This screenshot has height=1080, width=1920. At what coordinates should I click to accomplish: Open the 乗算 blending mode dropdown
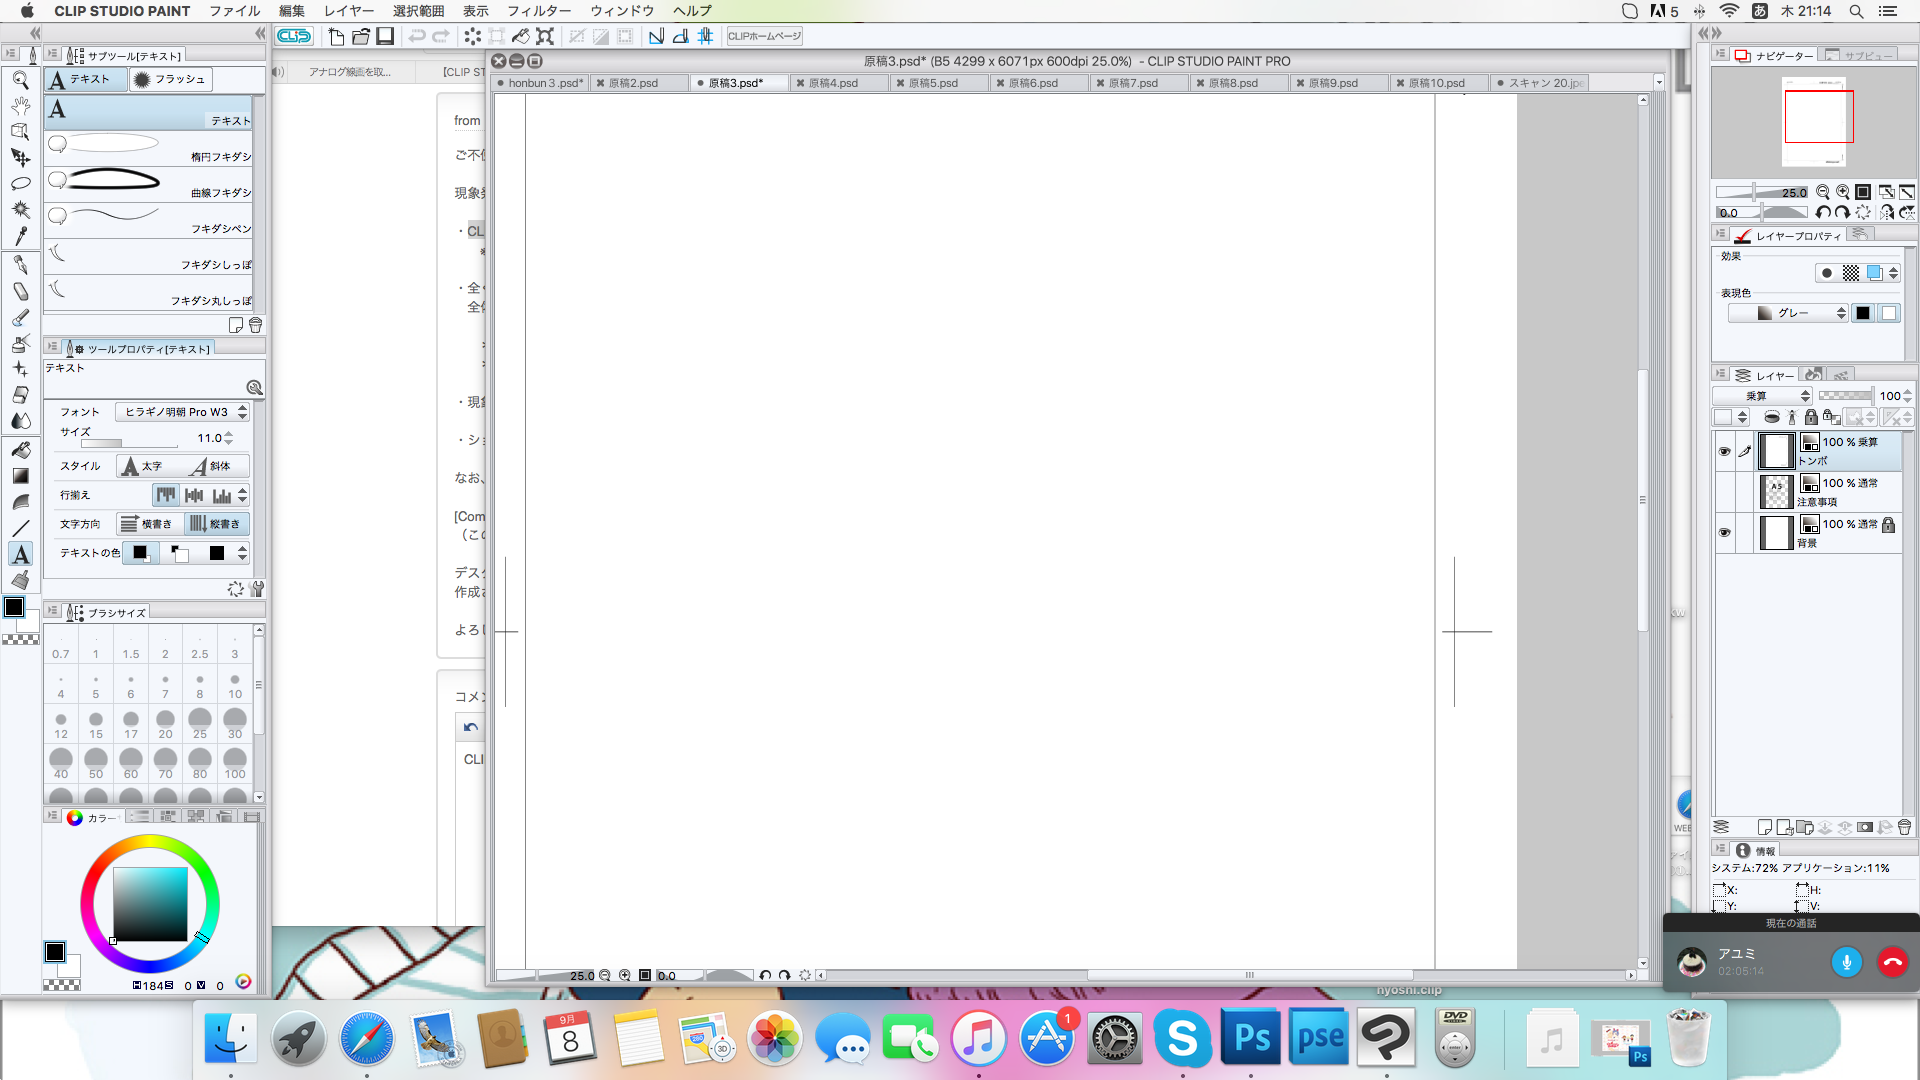[x=1763, y=396]
